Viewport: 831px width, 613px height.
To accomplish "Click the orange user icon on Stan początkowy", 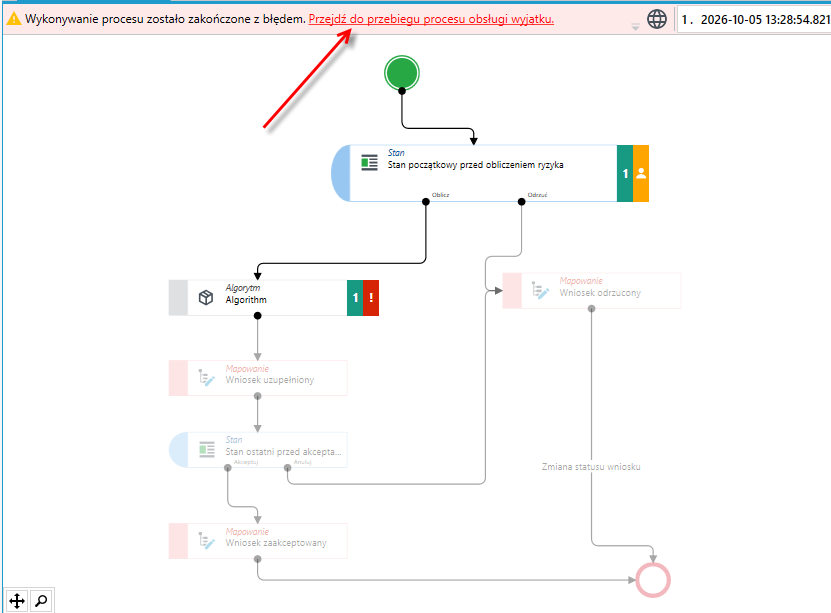I will pos(641,173).
